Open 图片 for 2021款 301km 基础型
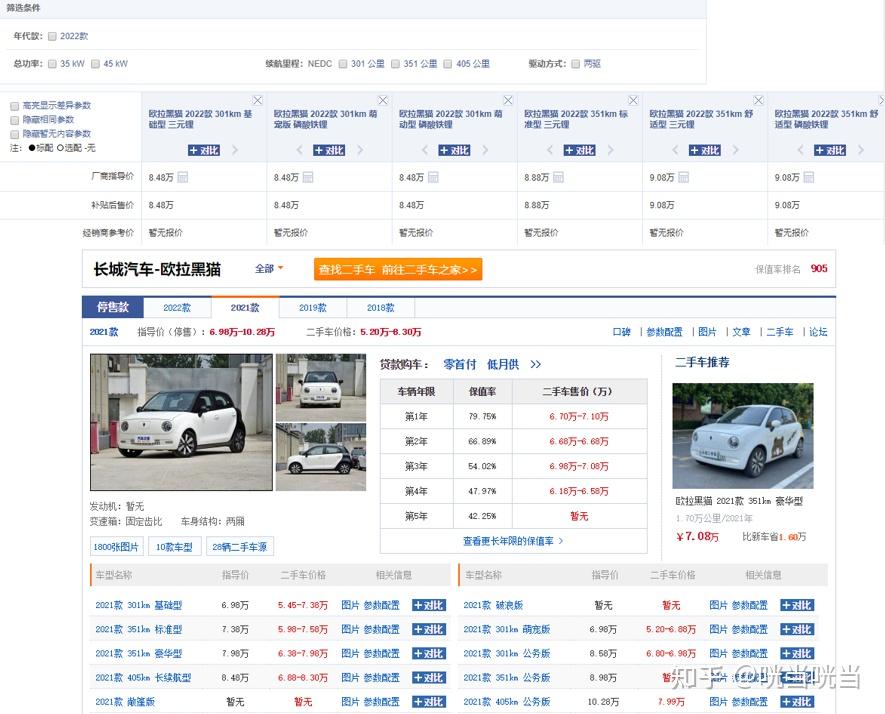Image resolution: width=885 pixels, height=714 pixels. [x=351, y=605]
